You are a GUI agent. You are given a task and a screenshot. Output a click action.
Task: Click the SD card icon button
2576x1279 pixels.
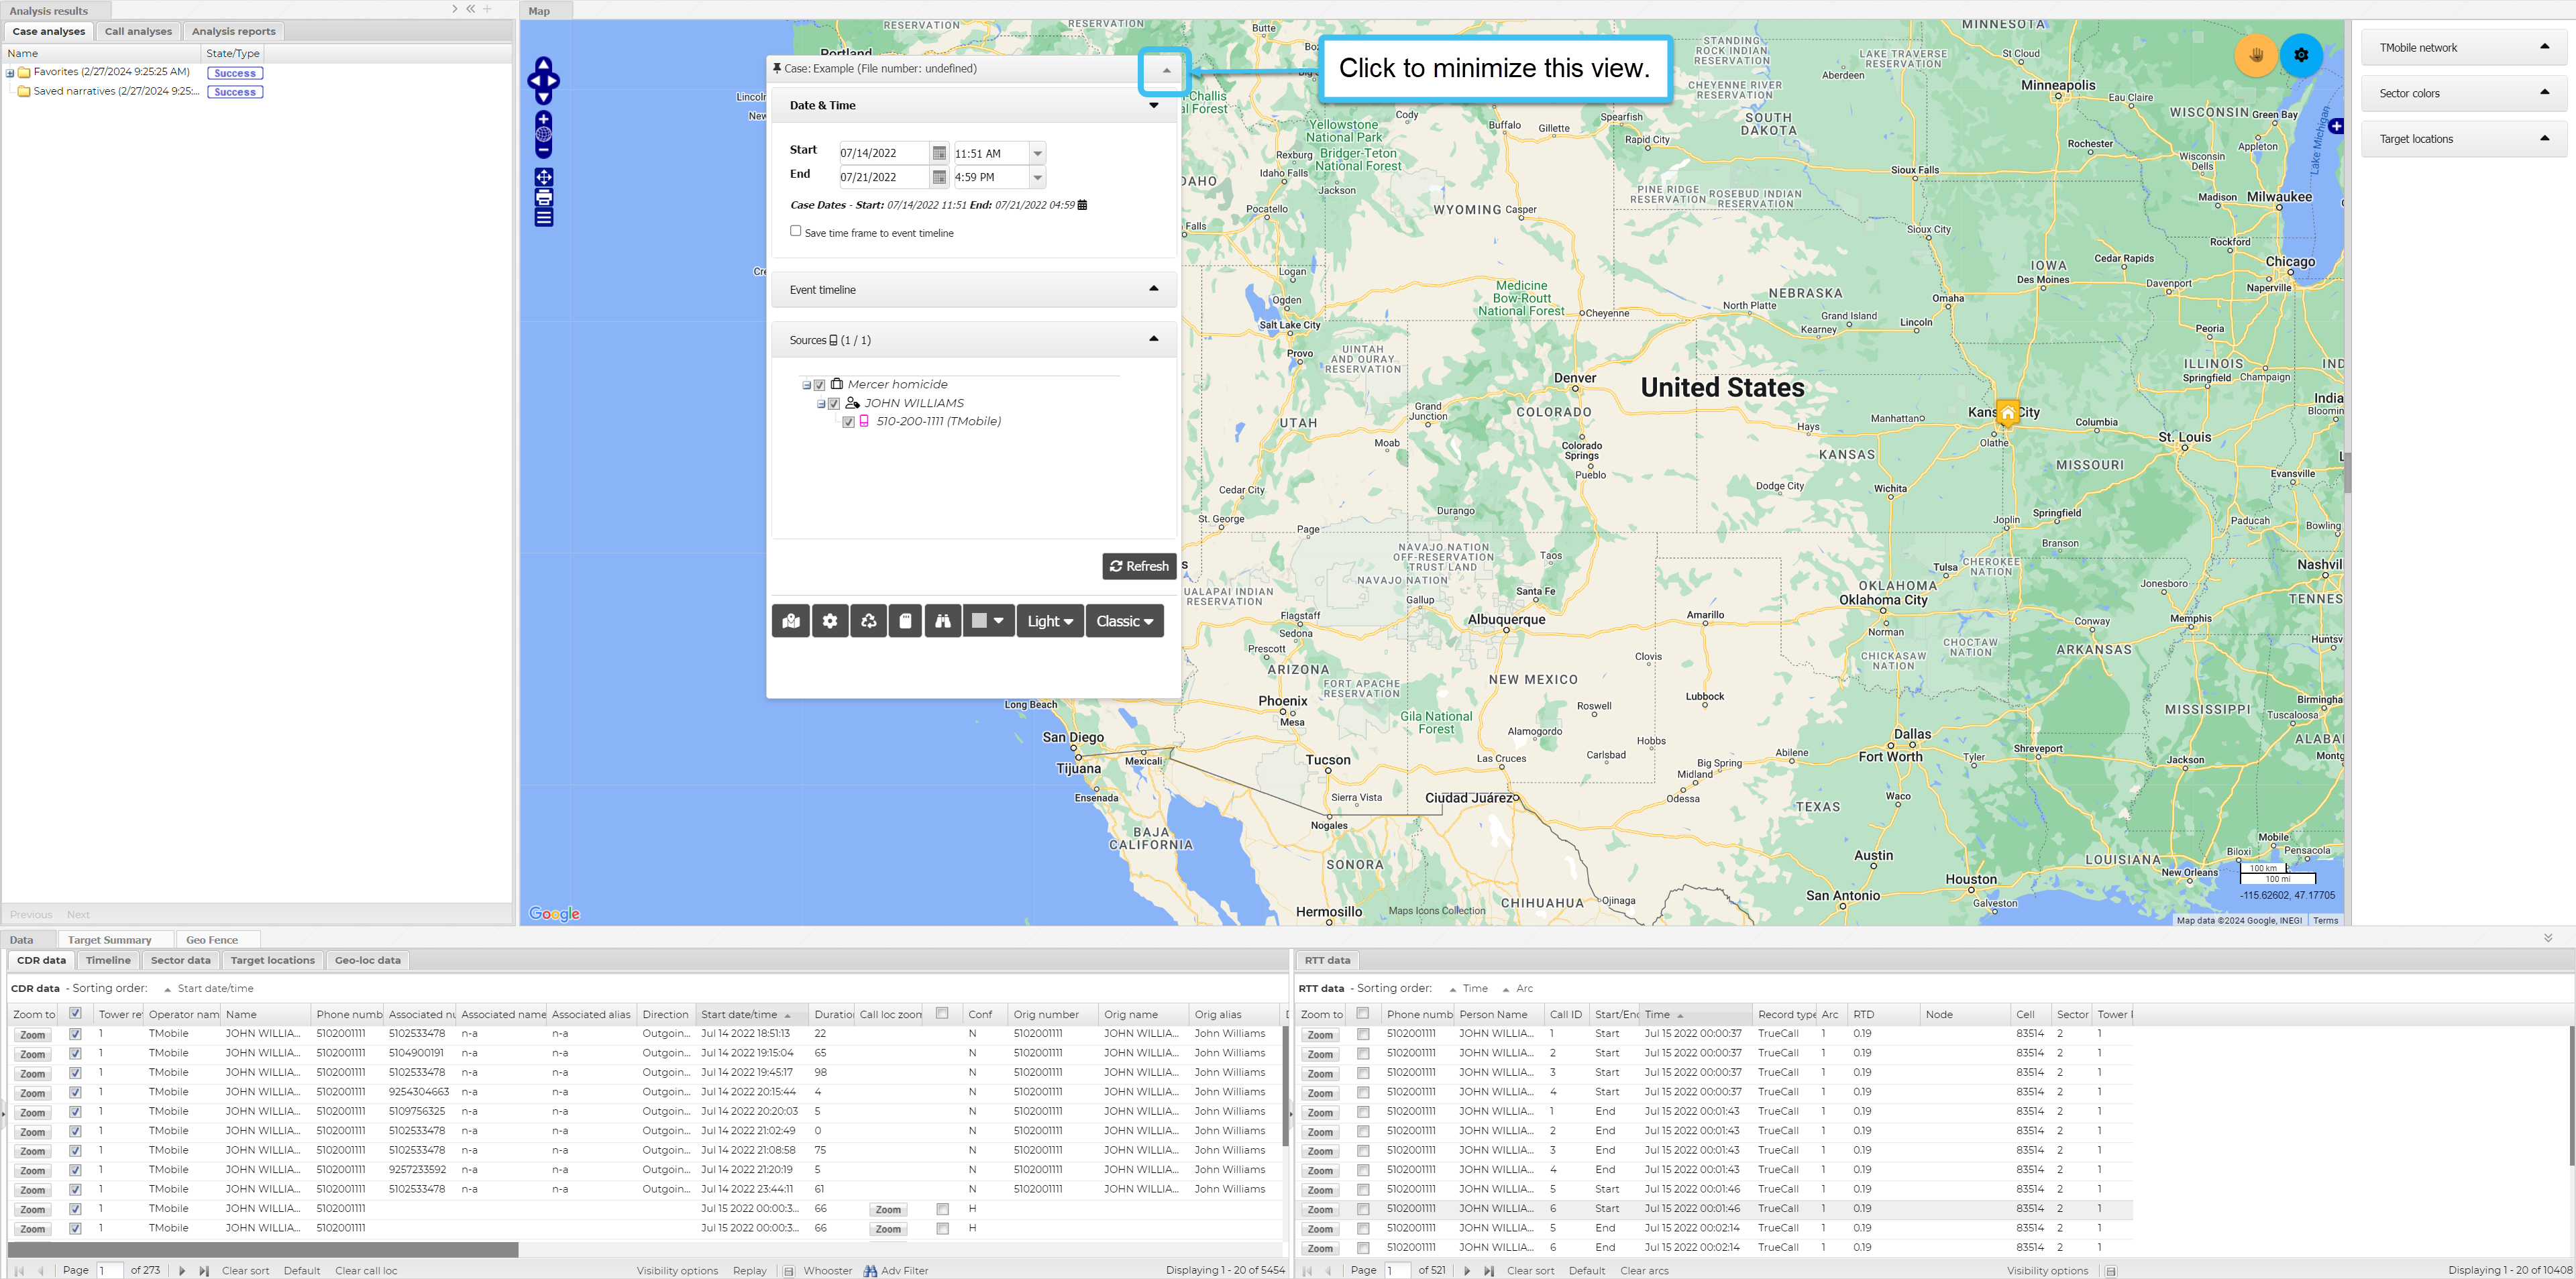pyautogui.click(x=905, y=621)
